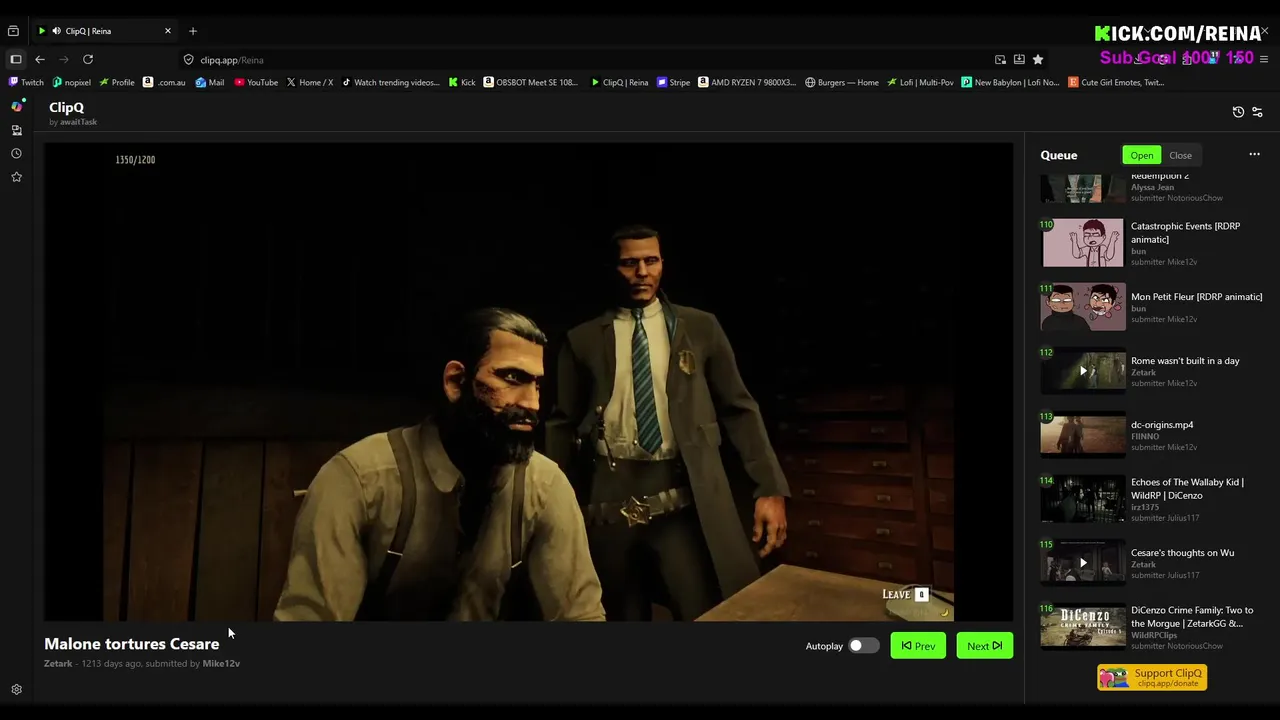This screenshot has width=1280, height=720.
Task: Select Catastrophic Events [RDRP animatic] clip
Action: pyautogui.click(x=1152, y=243)
